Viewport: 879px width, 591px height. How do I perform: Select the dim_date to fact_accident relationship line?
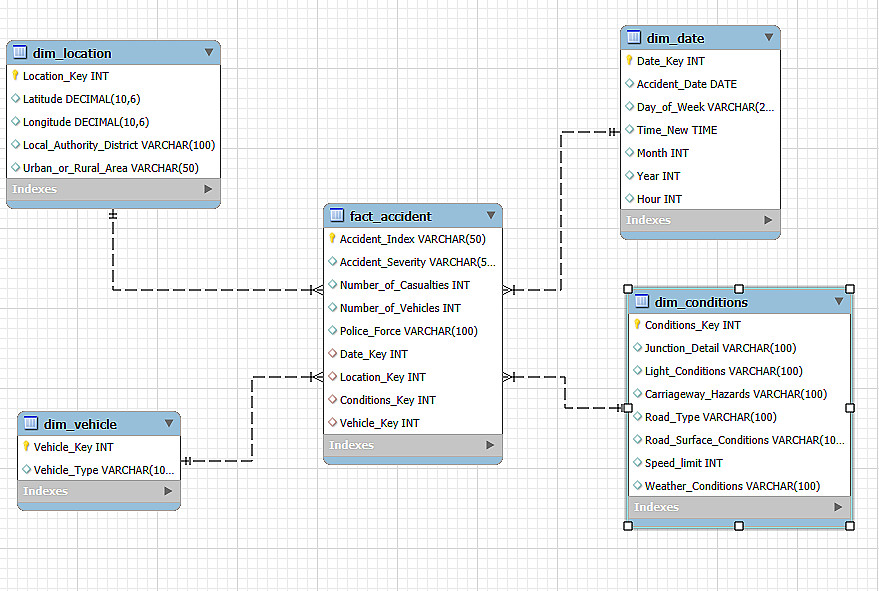(561, 211)
